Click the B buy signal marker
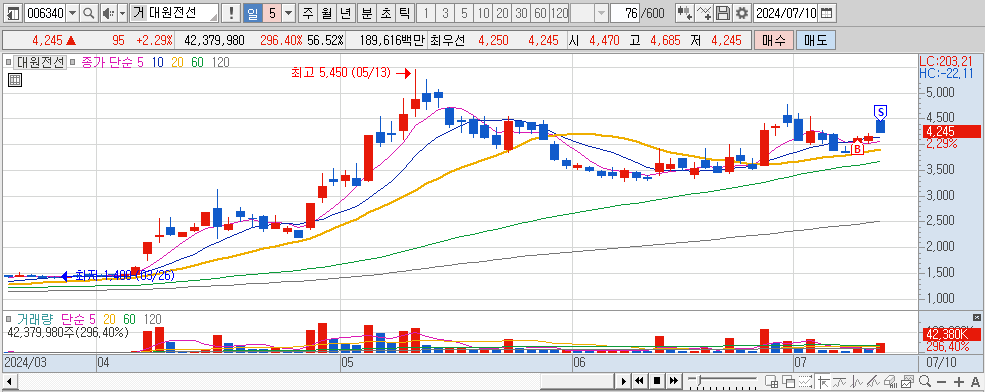The width and height of the screenshot is (985, 392). [857, 149]
